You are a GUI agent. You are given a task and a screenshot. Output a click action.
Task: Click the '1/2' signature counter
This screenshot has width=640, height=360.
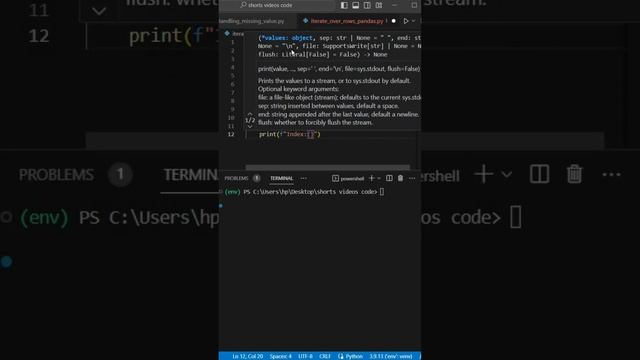pos(250,120)
